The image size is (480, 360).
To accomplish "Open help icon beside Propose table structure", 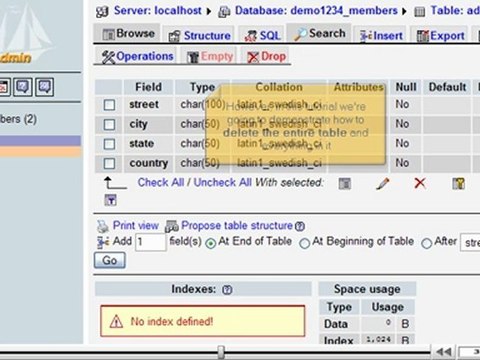I will [x=300, y=227].
